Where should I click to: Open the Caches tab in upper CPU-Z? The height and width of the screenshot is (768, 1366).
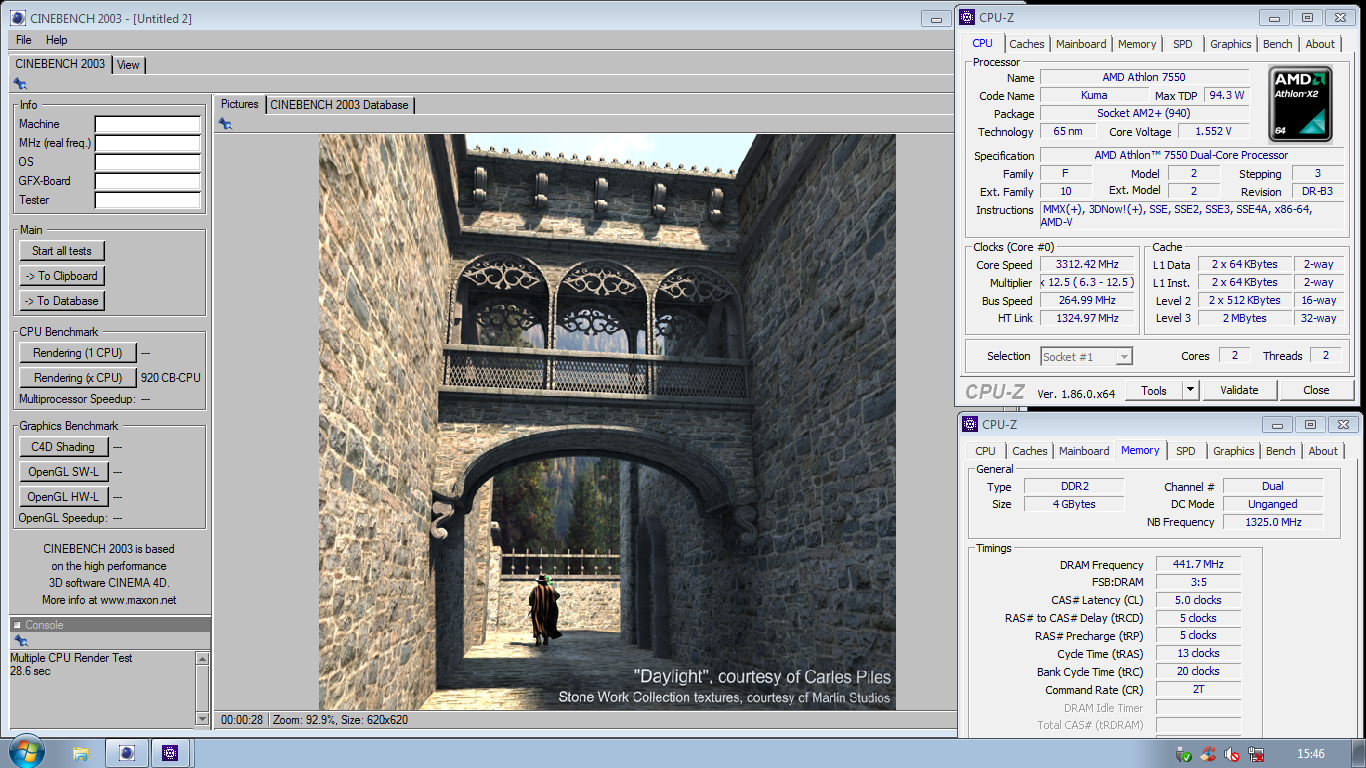(x=1027, y=44)
